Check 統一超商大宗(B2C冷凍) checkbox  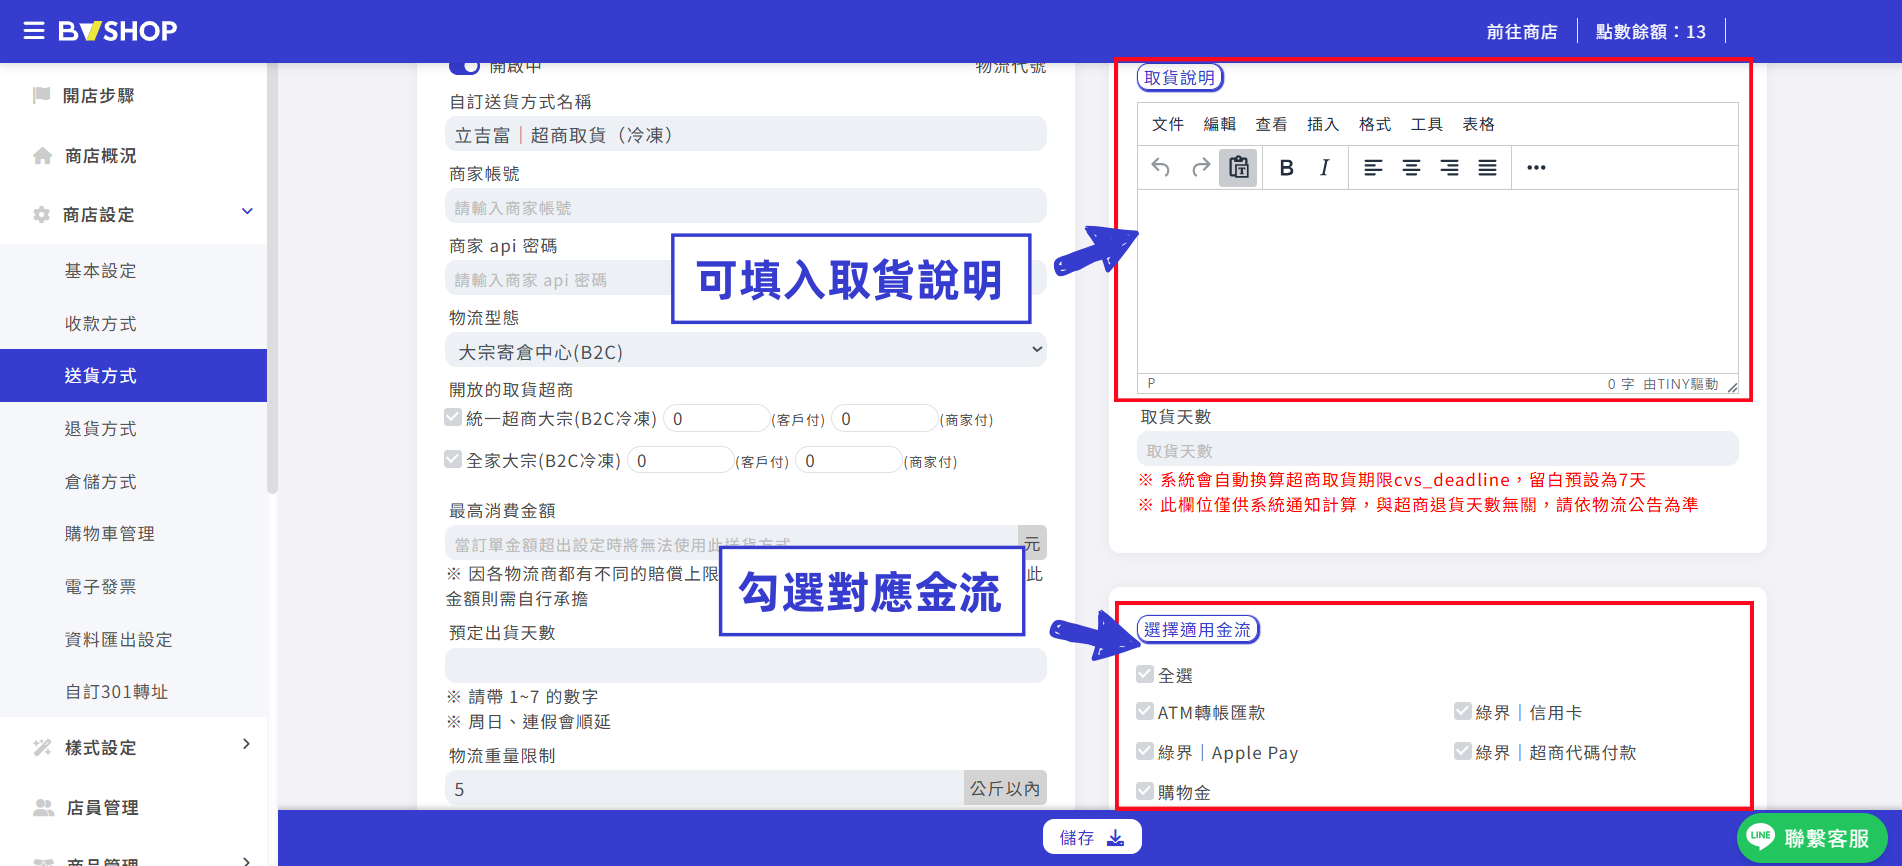point(453,417)
